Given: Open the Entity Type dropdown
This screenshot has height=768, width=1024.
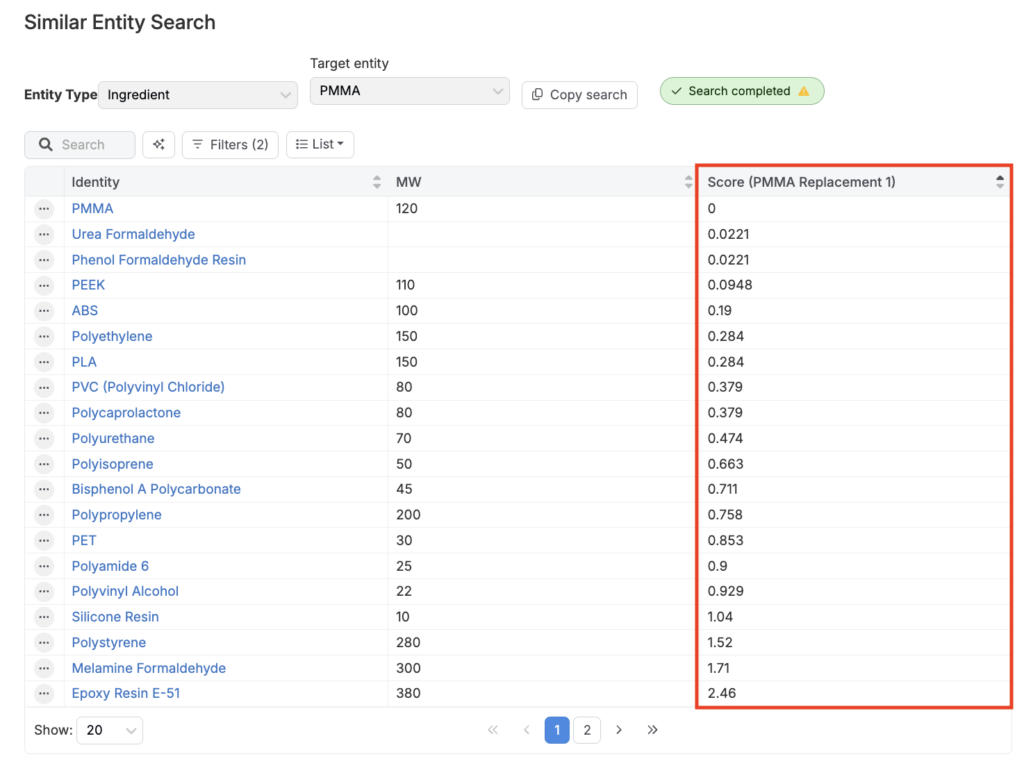Looking at the screenshot, I should pos(198,95).
